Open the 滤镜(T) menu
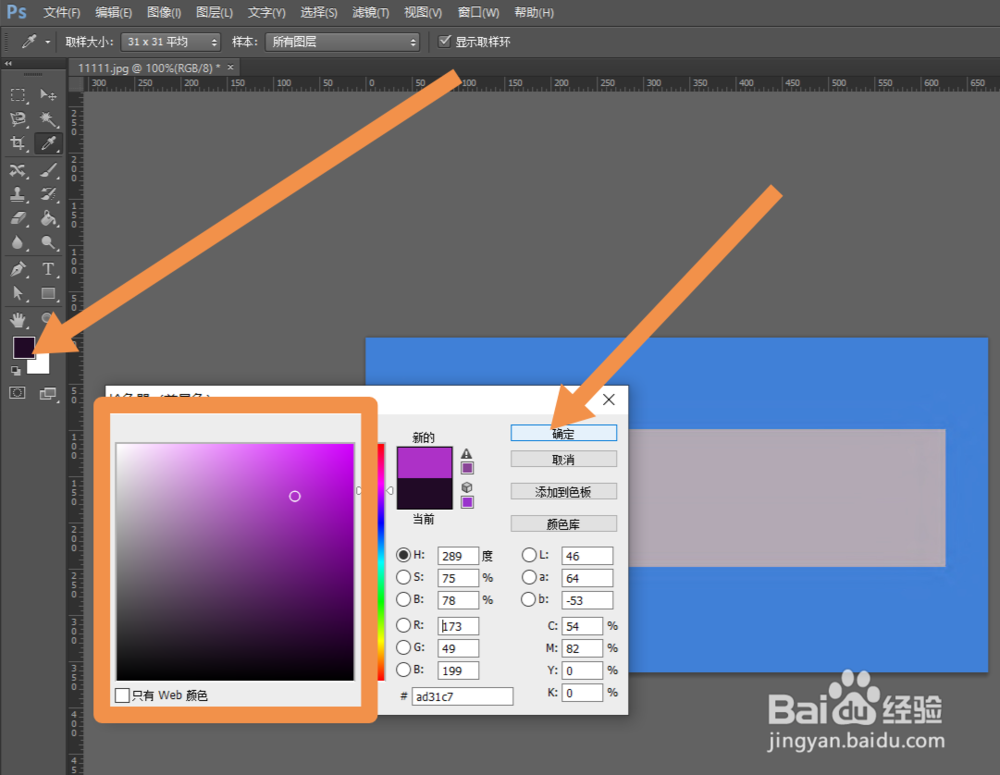The width and height of the screenshot is (1000, 775). (x=371, y=13)
